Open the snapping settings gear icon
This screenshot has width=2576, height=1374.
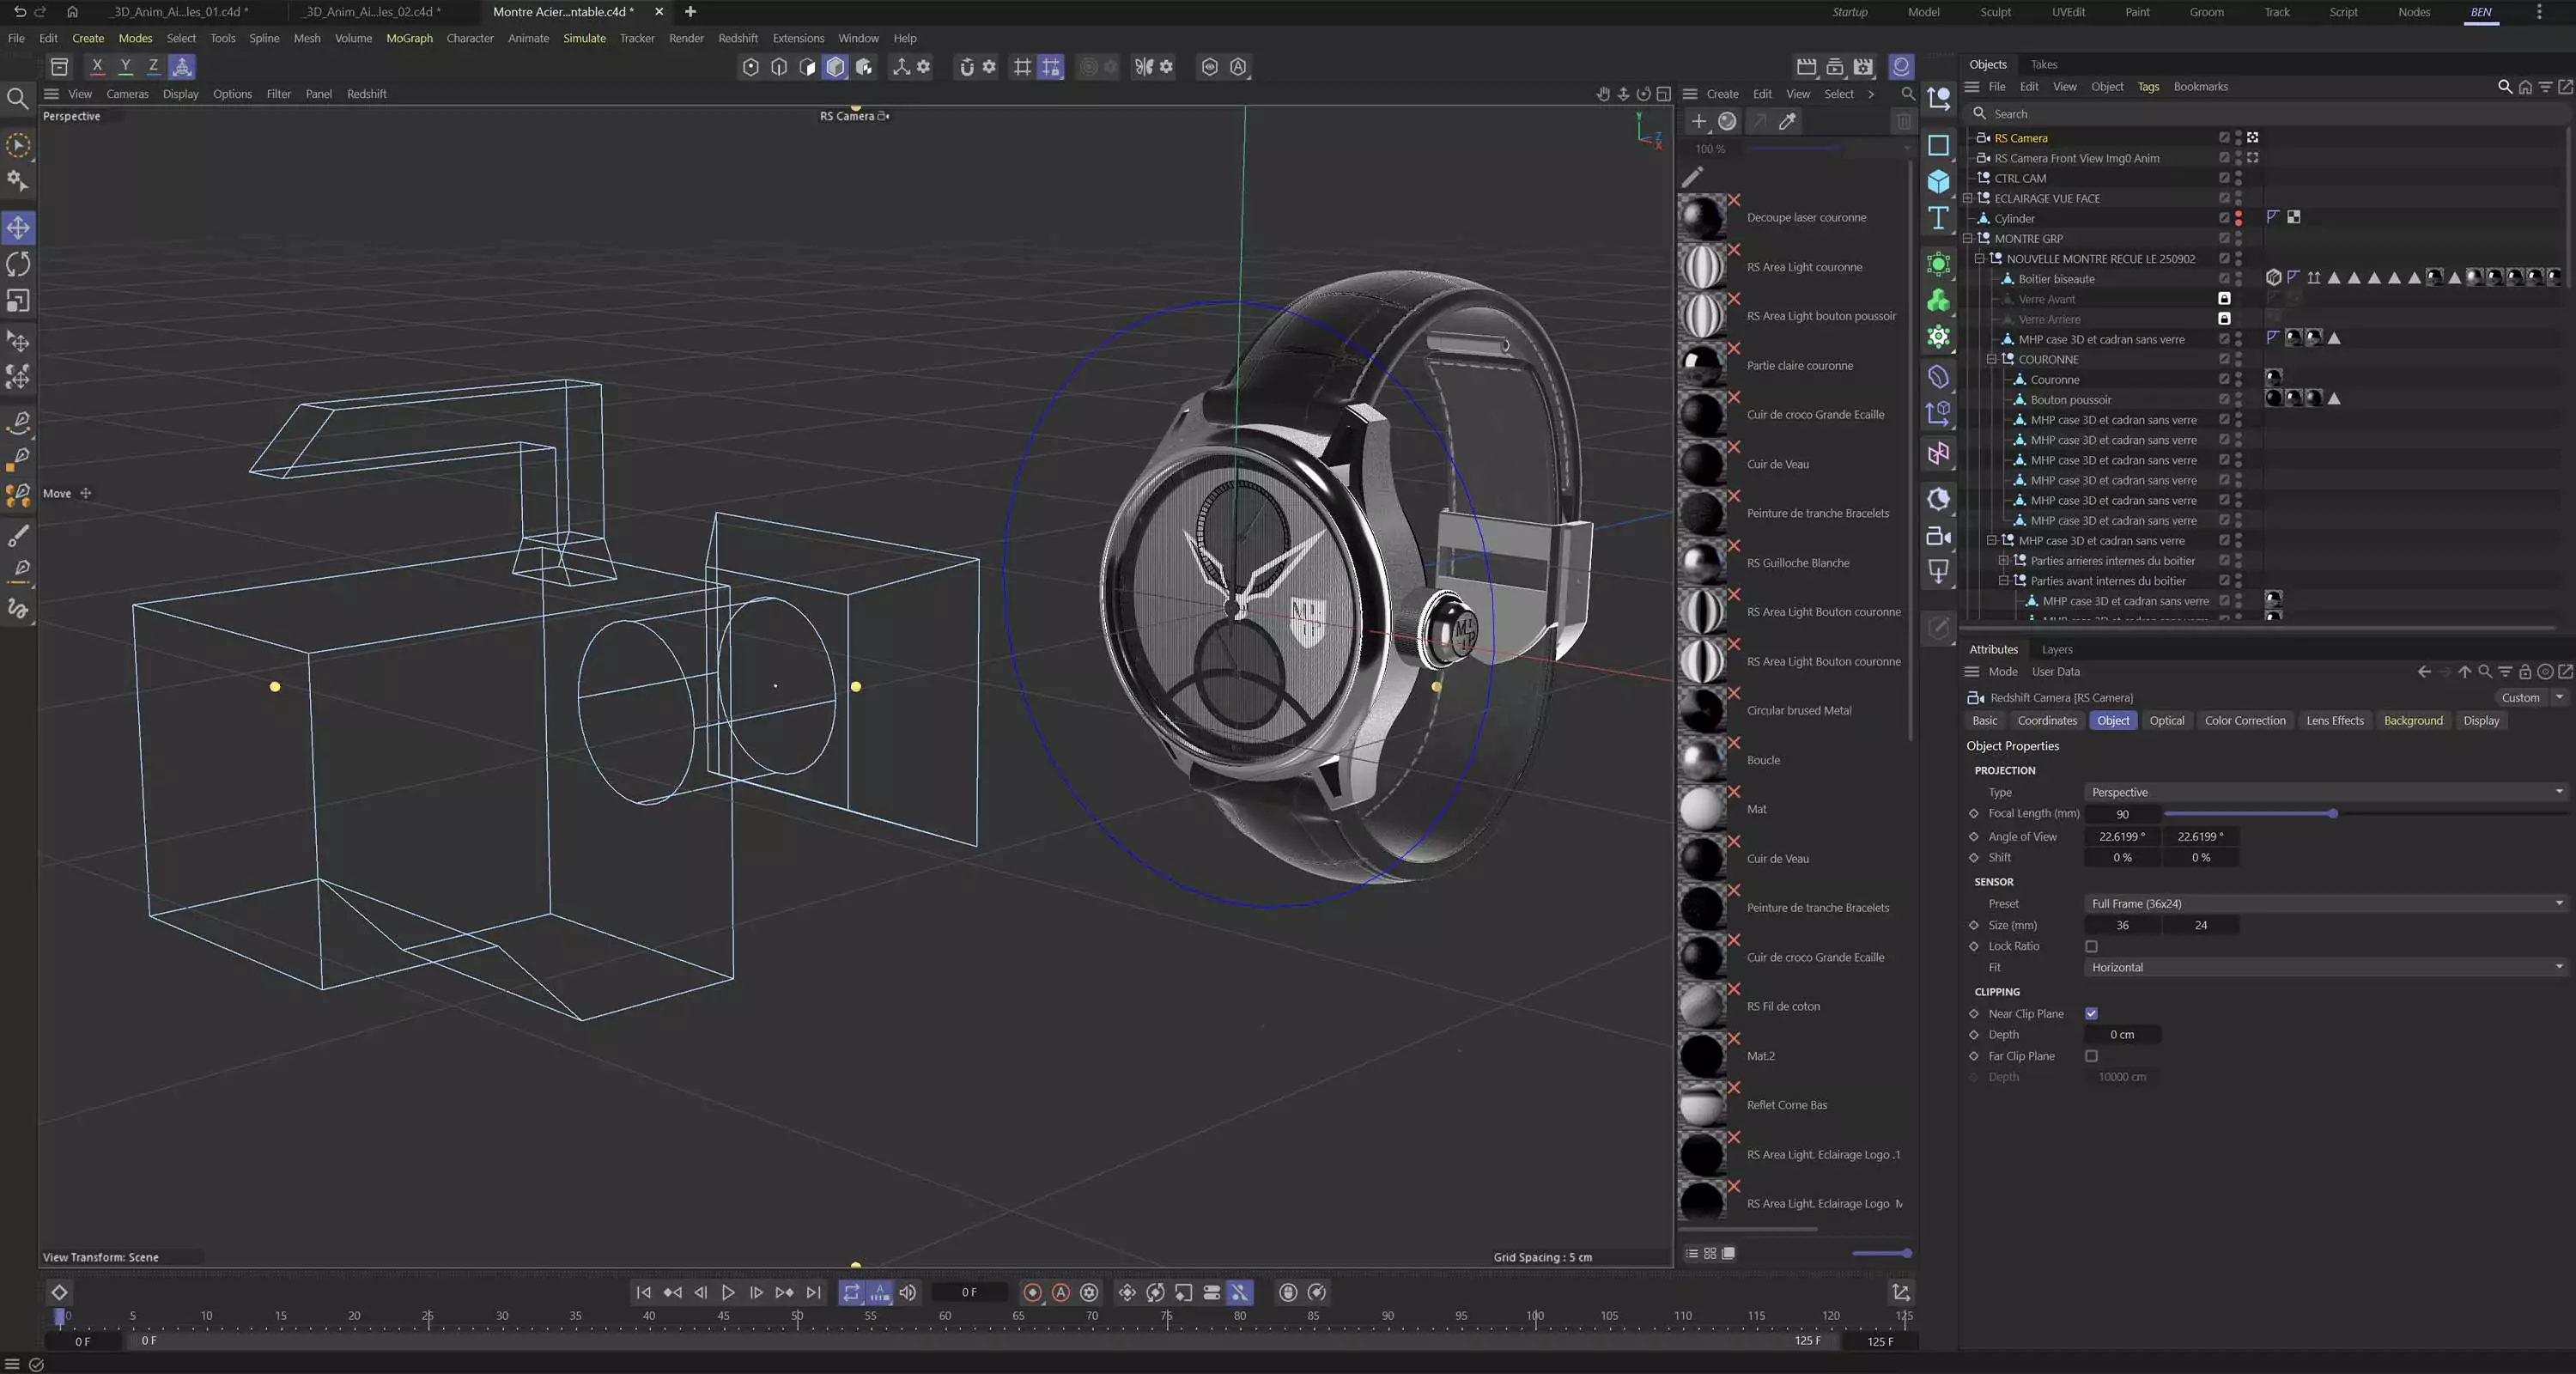pyautogui.click(x=988, y=67)
